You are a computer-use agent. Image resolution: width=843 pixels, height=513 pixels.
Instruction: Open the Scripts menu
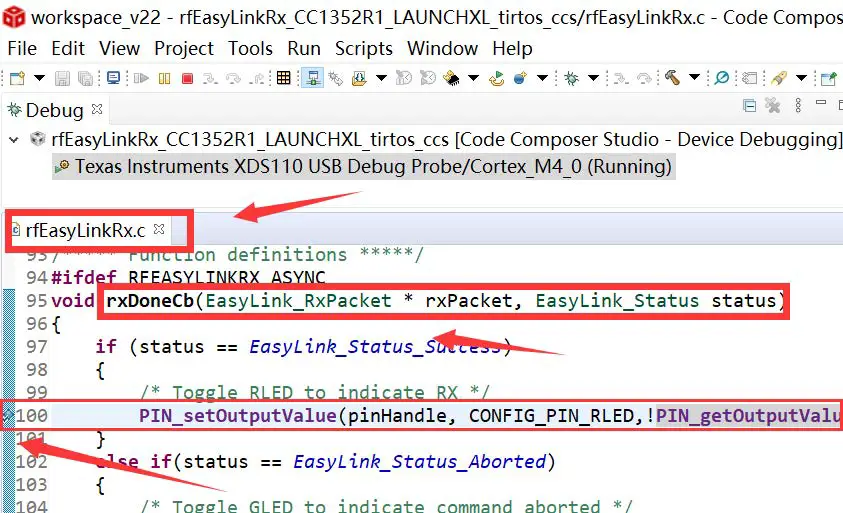(363, 49)
